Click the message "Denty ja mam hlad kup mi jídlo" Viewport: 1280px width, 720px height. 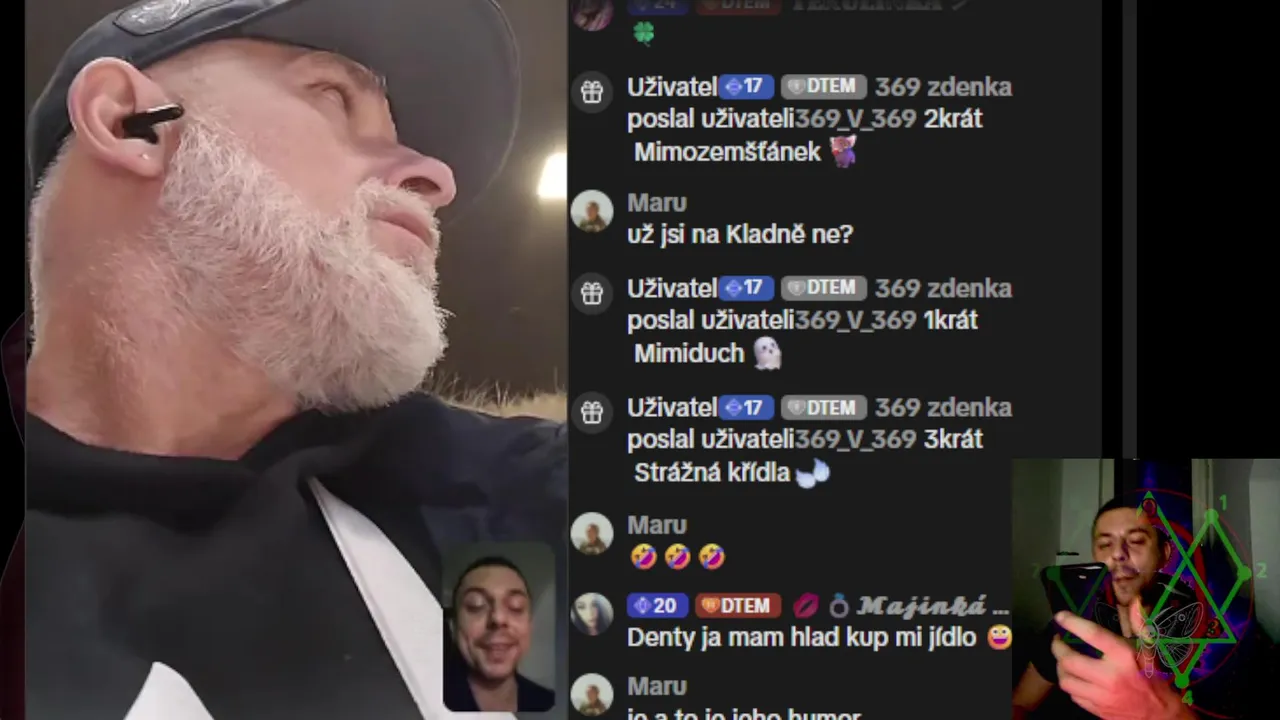click(802, 637)
